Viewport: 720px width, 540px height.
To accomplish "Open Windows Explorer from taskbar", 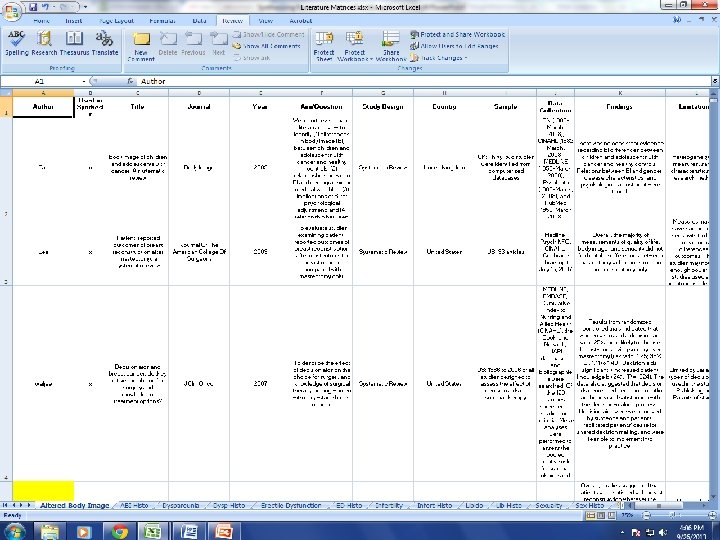I will coord(50,532).
